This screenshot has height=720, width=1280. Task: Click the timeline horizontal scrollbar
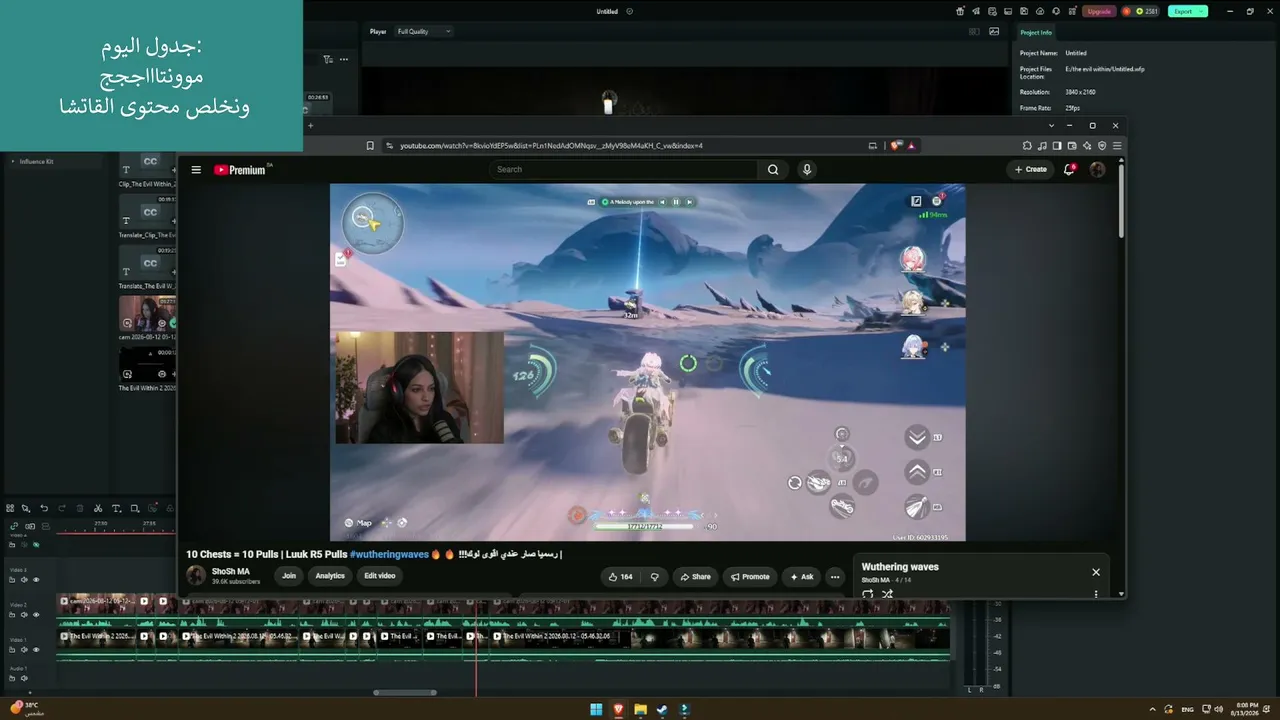(405, 692)
